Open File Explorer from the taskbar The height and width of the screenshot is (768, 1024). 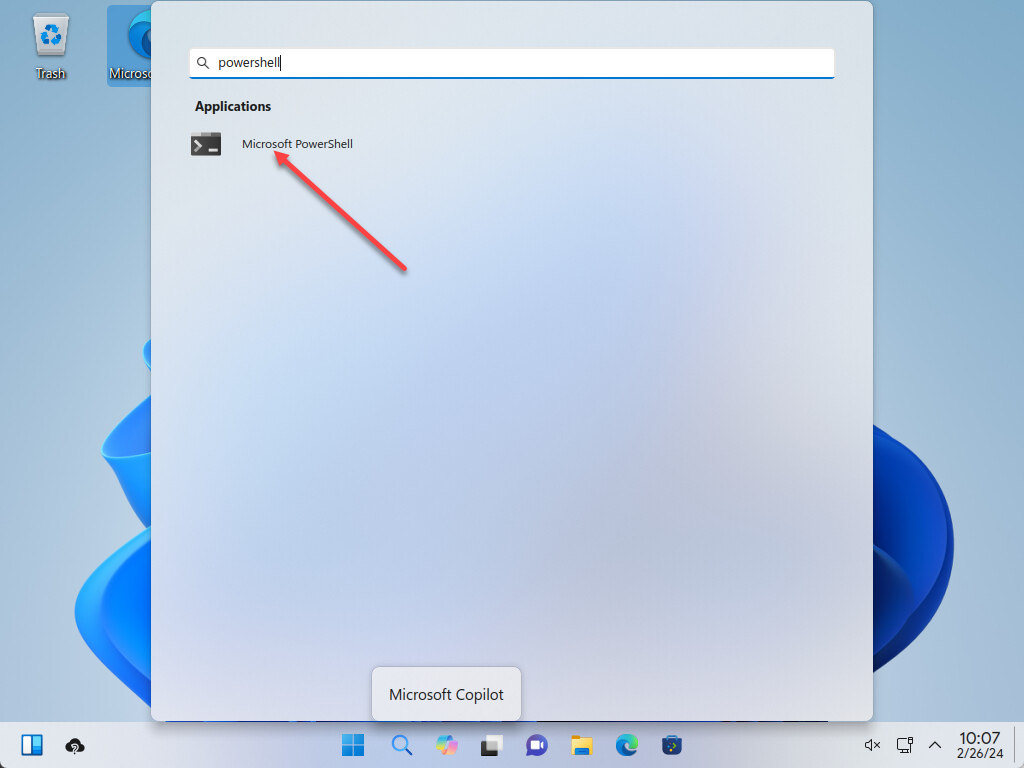(x=582, y=745)
